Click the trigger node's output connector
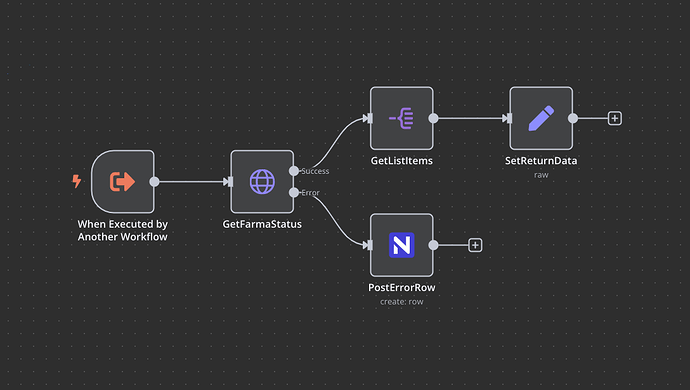 (154, 181)
